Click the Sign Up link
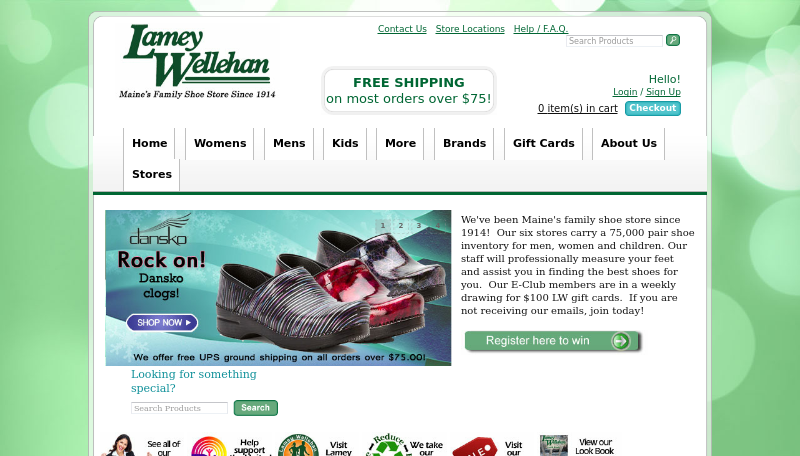The width and height of the screenshot is (800, 456). [x=663, y=92]
